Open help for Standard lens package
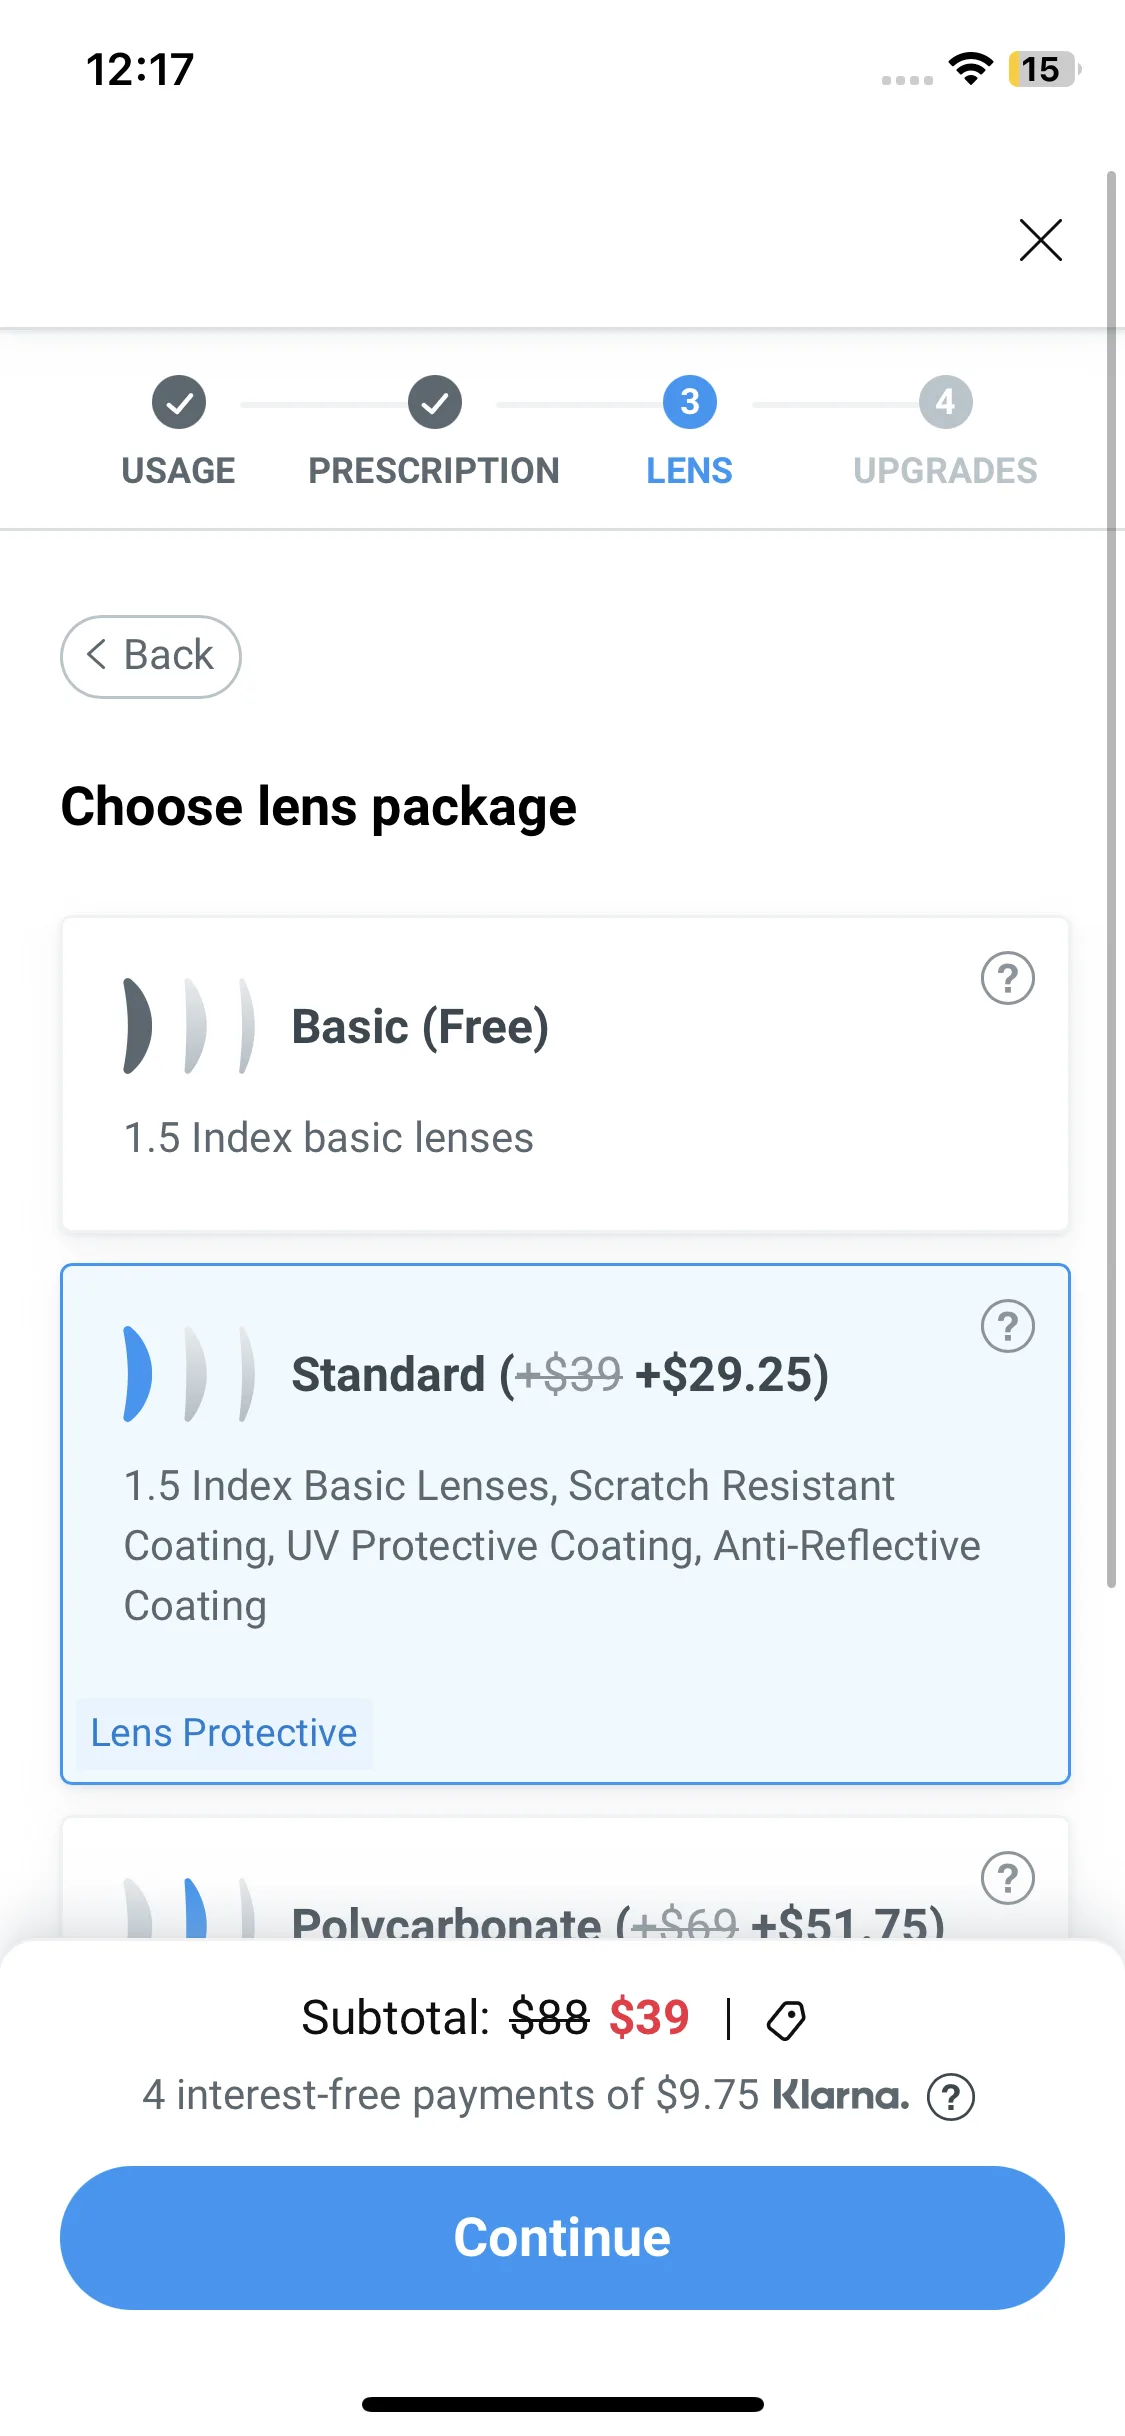 (x=1007, y=1326)
